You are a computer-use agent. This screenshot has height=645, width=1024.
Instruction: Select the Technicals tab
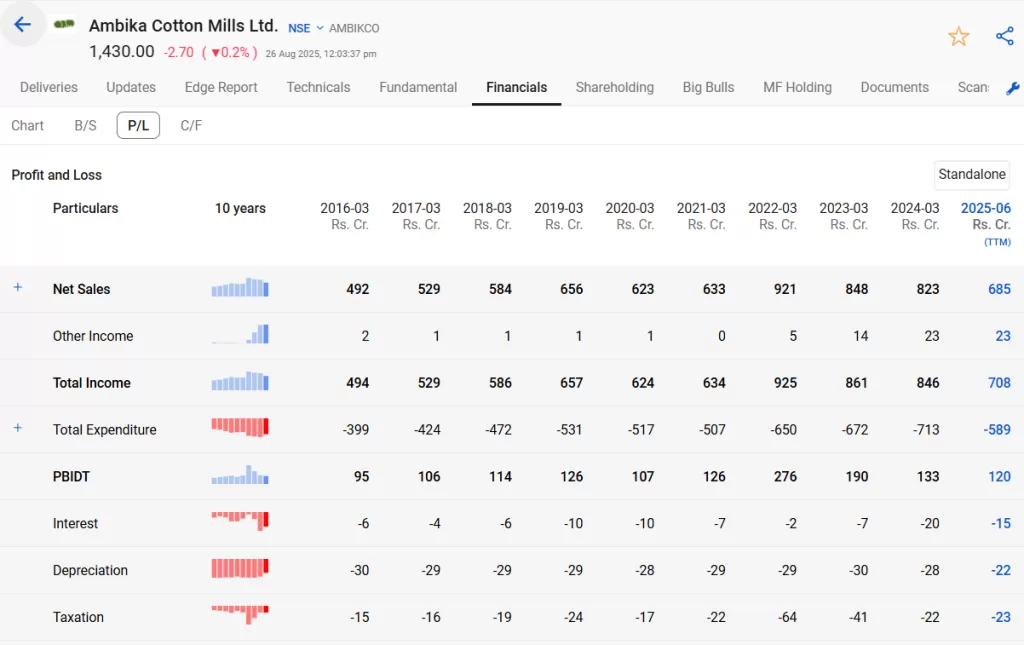coord(318,87)
